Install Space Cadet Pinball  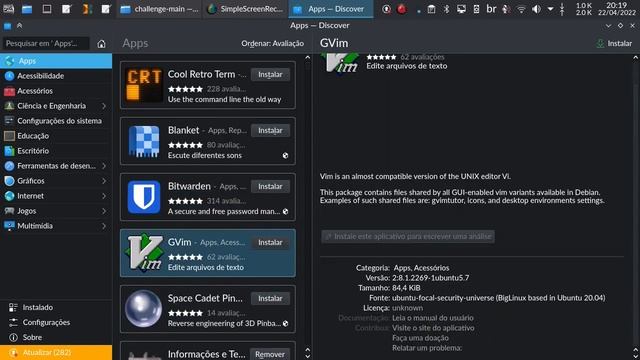pyautogui.click(x=270, y=298)
